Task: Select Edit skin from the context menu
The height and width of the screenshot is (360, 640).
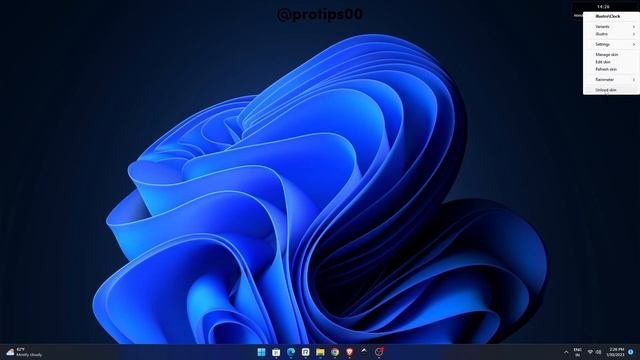Action: pyautogui.click(x=611, y=62)
